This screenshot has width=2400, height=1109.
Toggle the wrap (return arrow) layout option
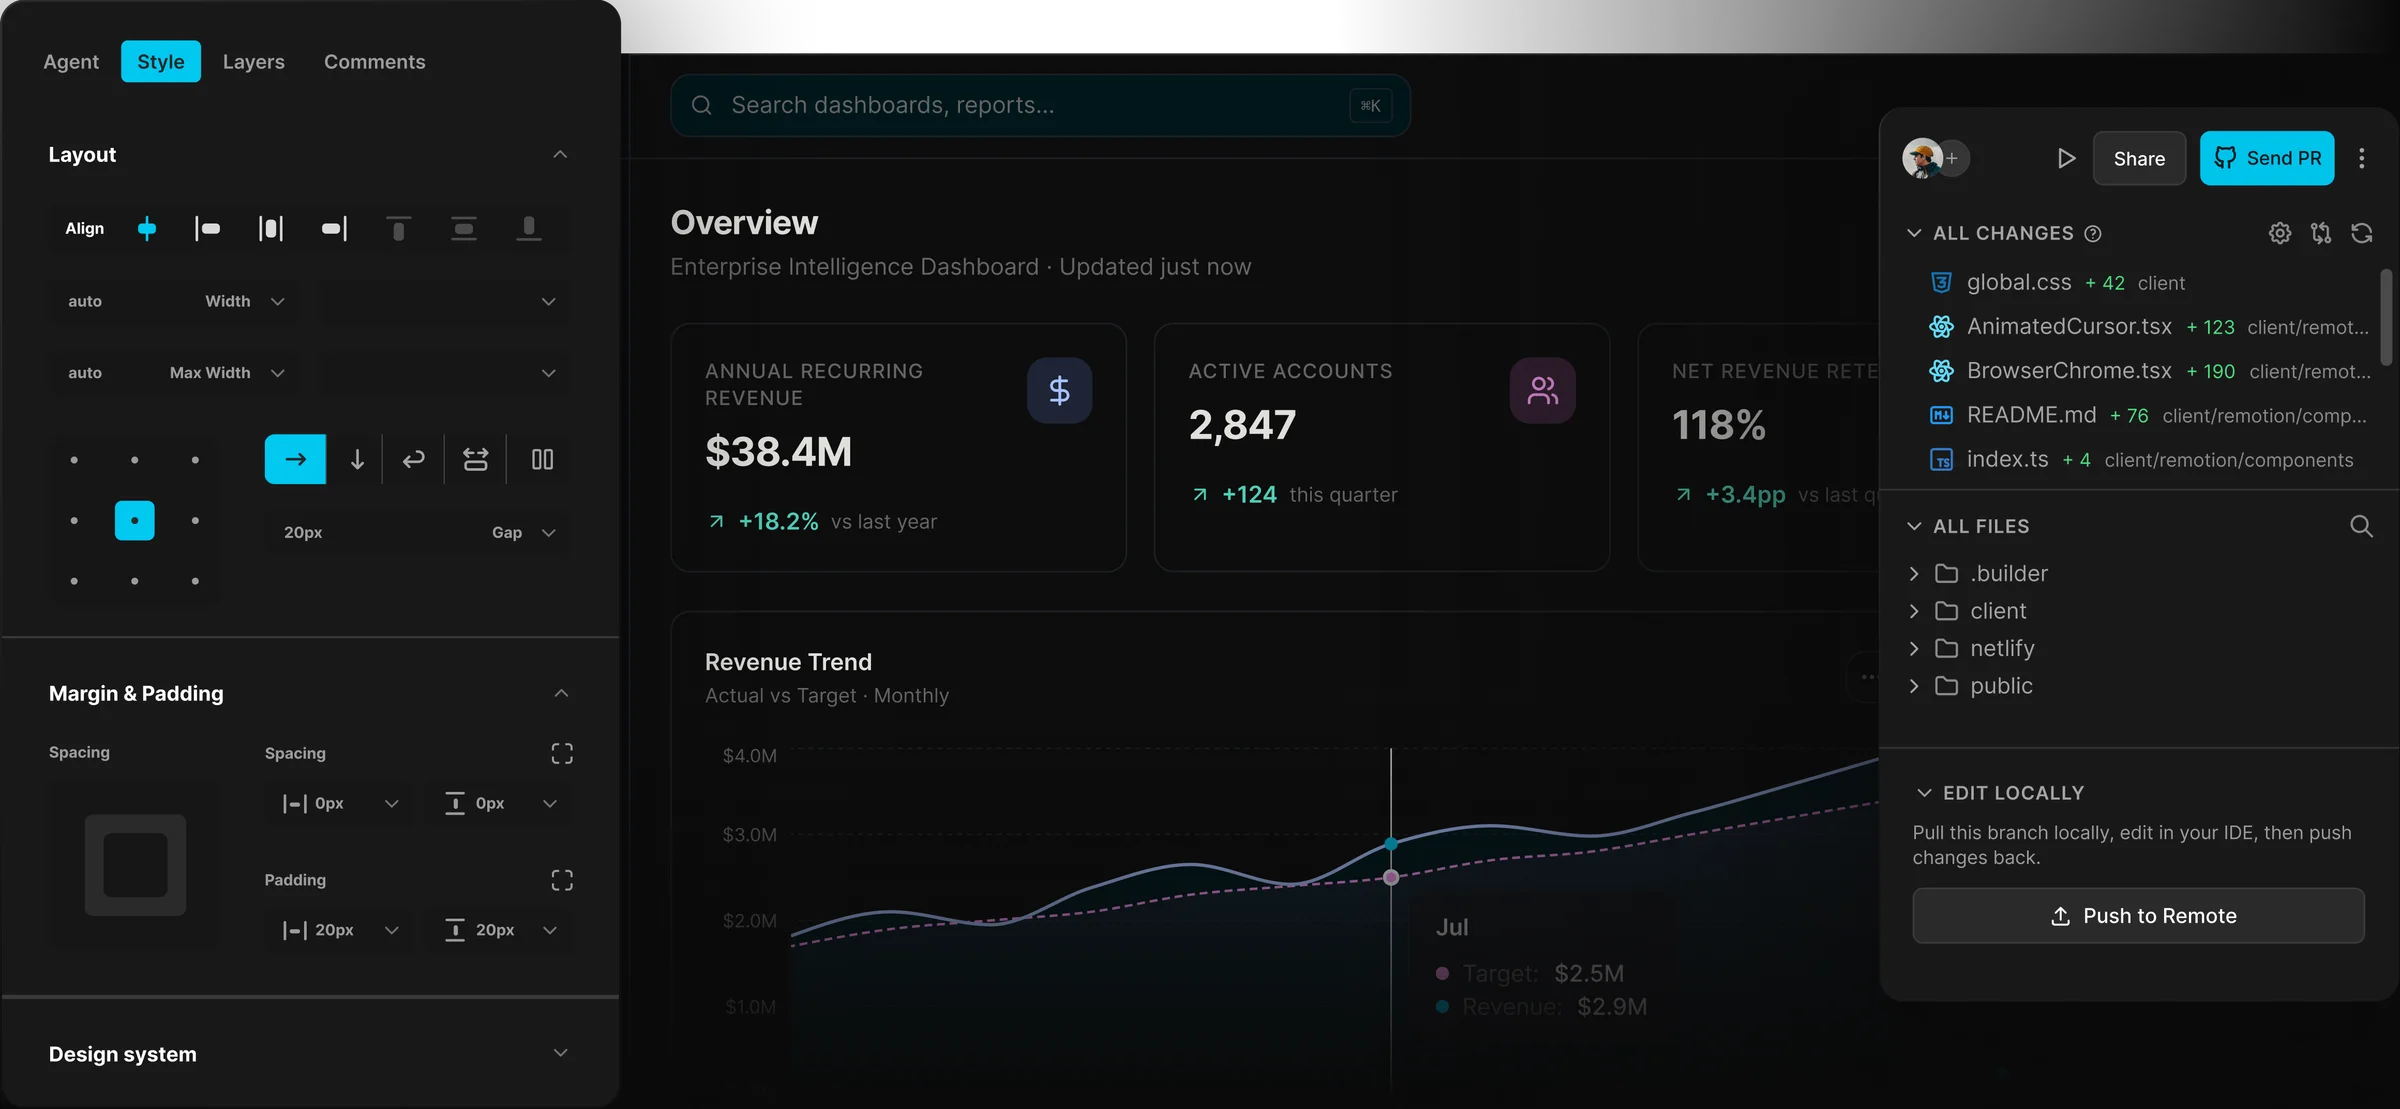[x=413, y=459]
